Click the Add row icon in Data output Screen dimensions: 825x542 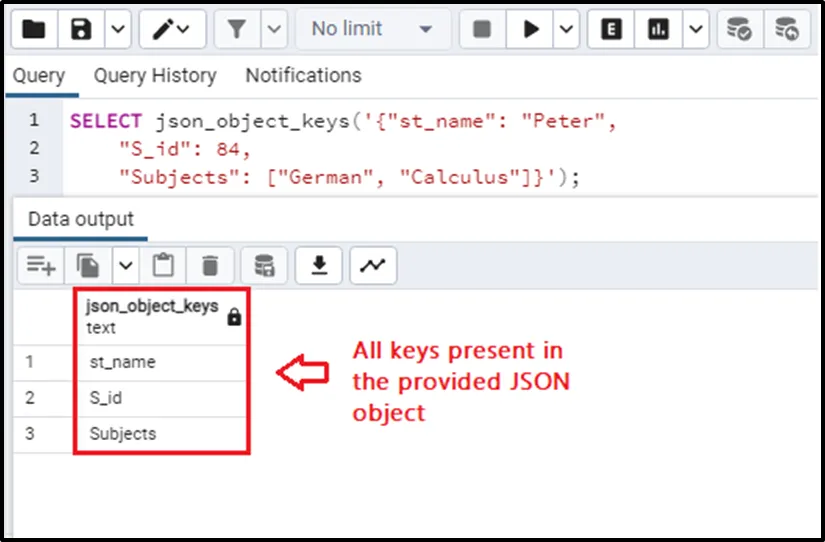click(x=41, y=265)
